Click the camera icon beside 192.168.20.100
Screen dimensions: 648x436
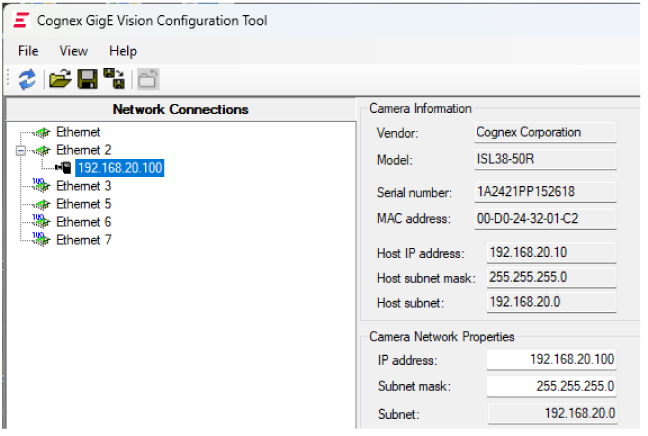pos(63,168)
